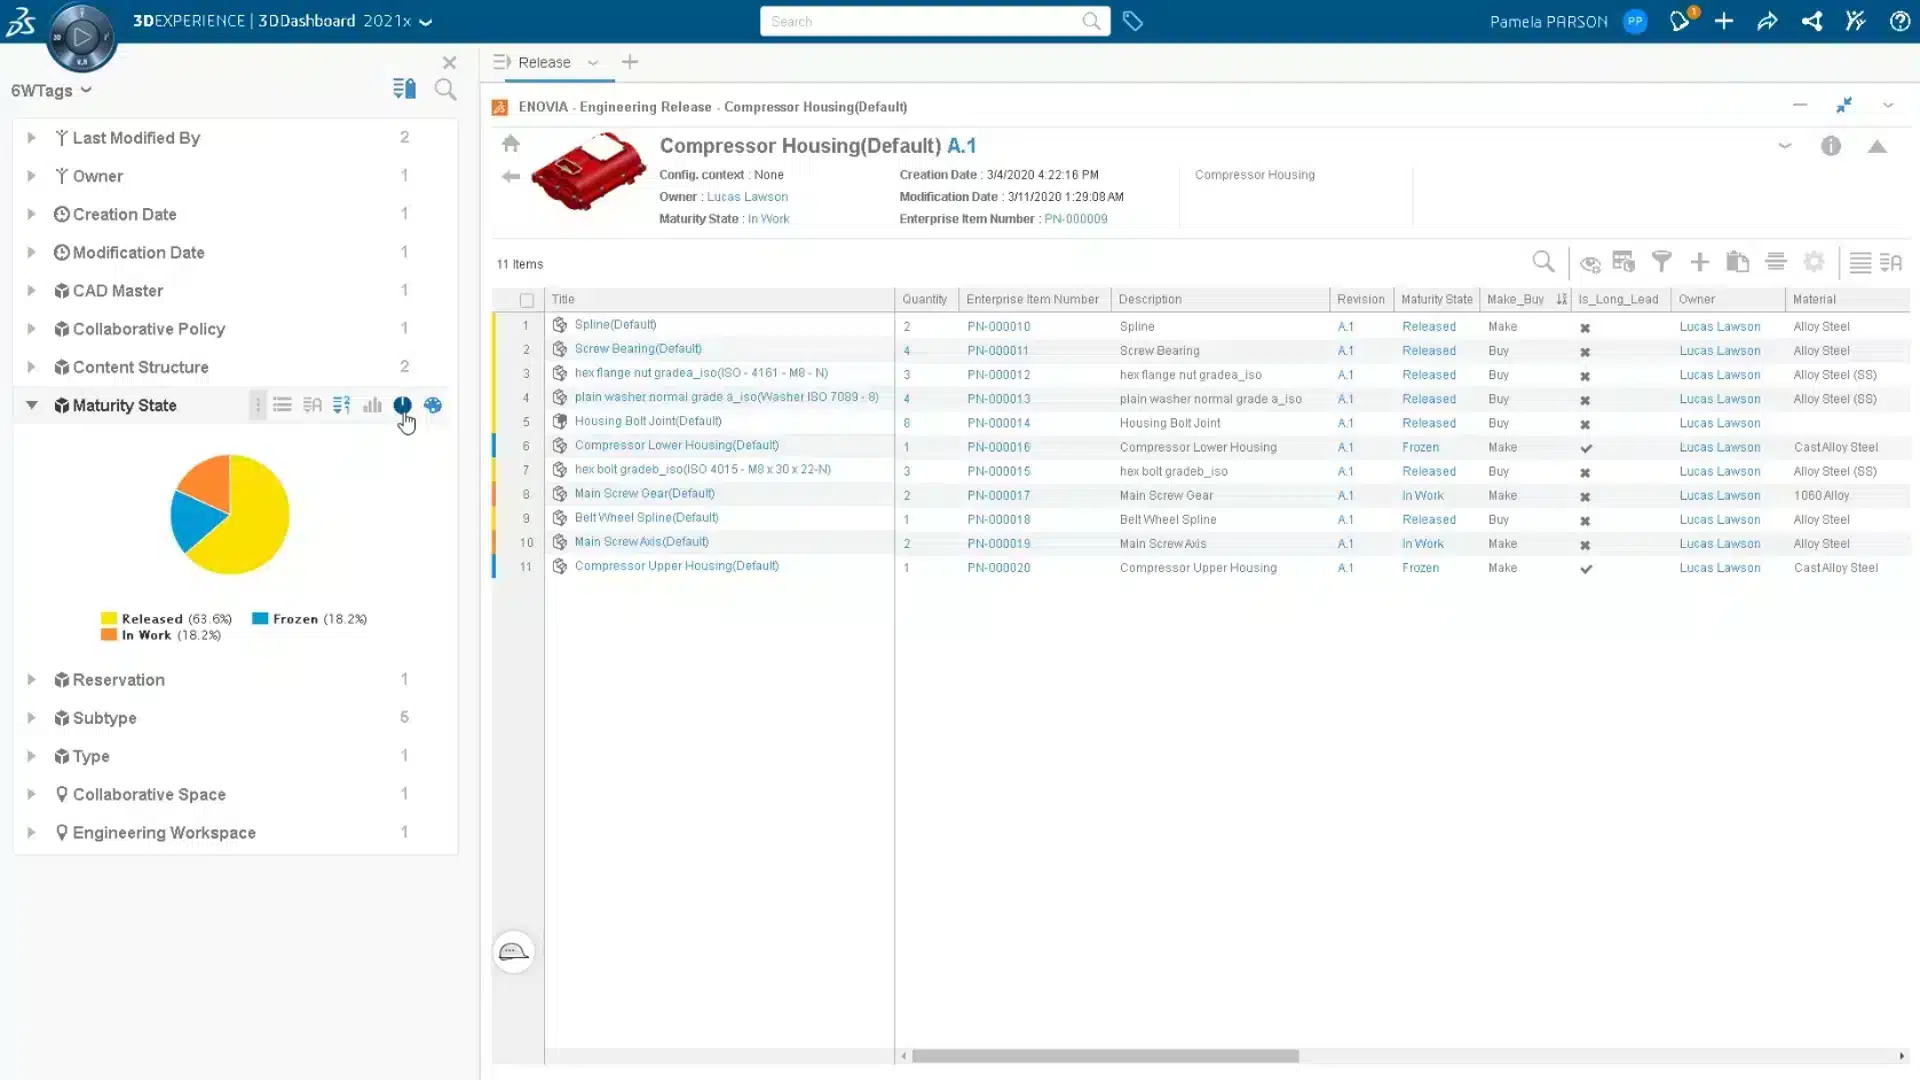Open the pie chart view for Maturity State
This screenshot has height=1080, width=1920.
point(403,405)
